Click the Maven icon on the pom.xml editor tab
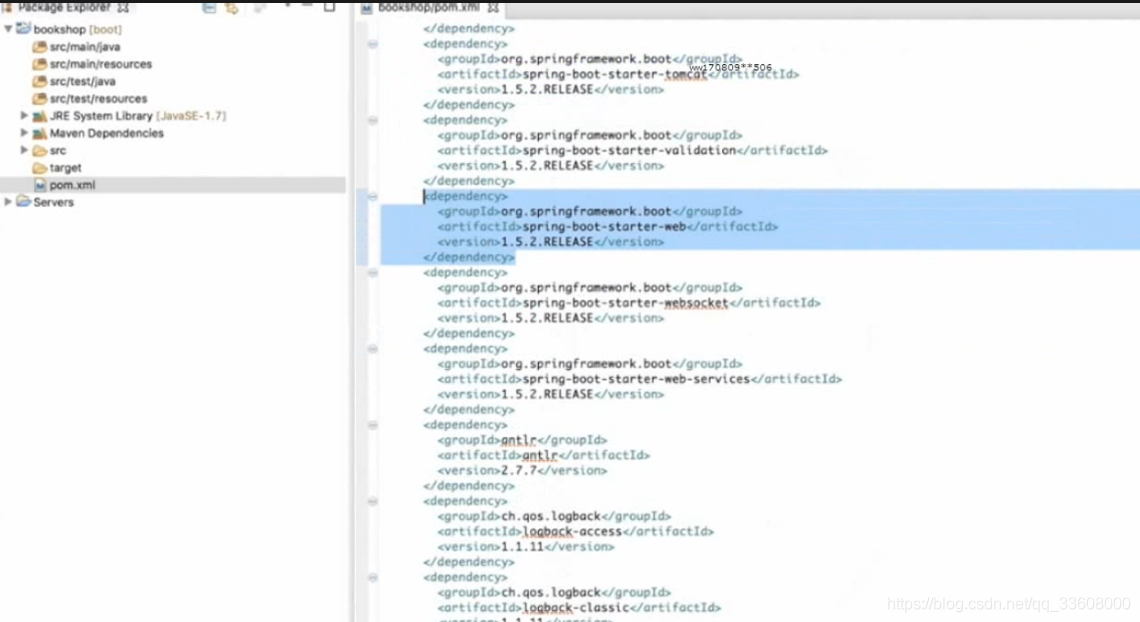Screen dimensions: 1140x622 point(366,8)
